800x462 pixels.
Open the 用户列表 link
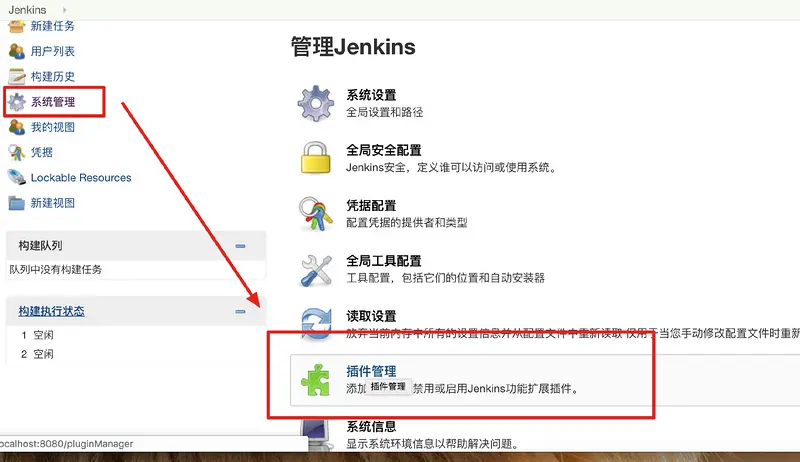[53, 51]
